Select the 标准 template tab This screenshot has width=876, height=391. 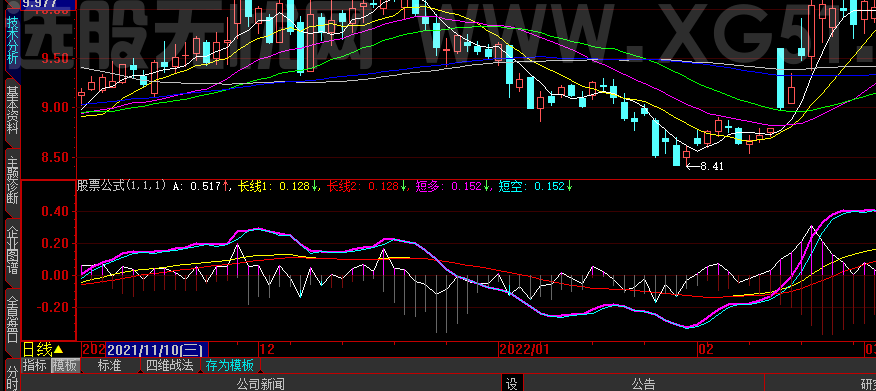pos(110,366)
